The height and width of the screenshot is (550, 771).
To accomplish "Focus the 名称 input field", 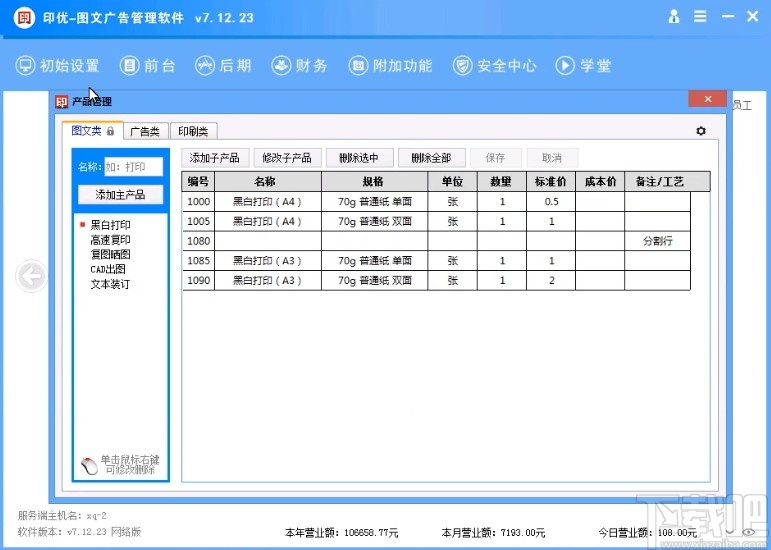I will (133, 167).
